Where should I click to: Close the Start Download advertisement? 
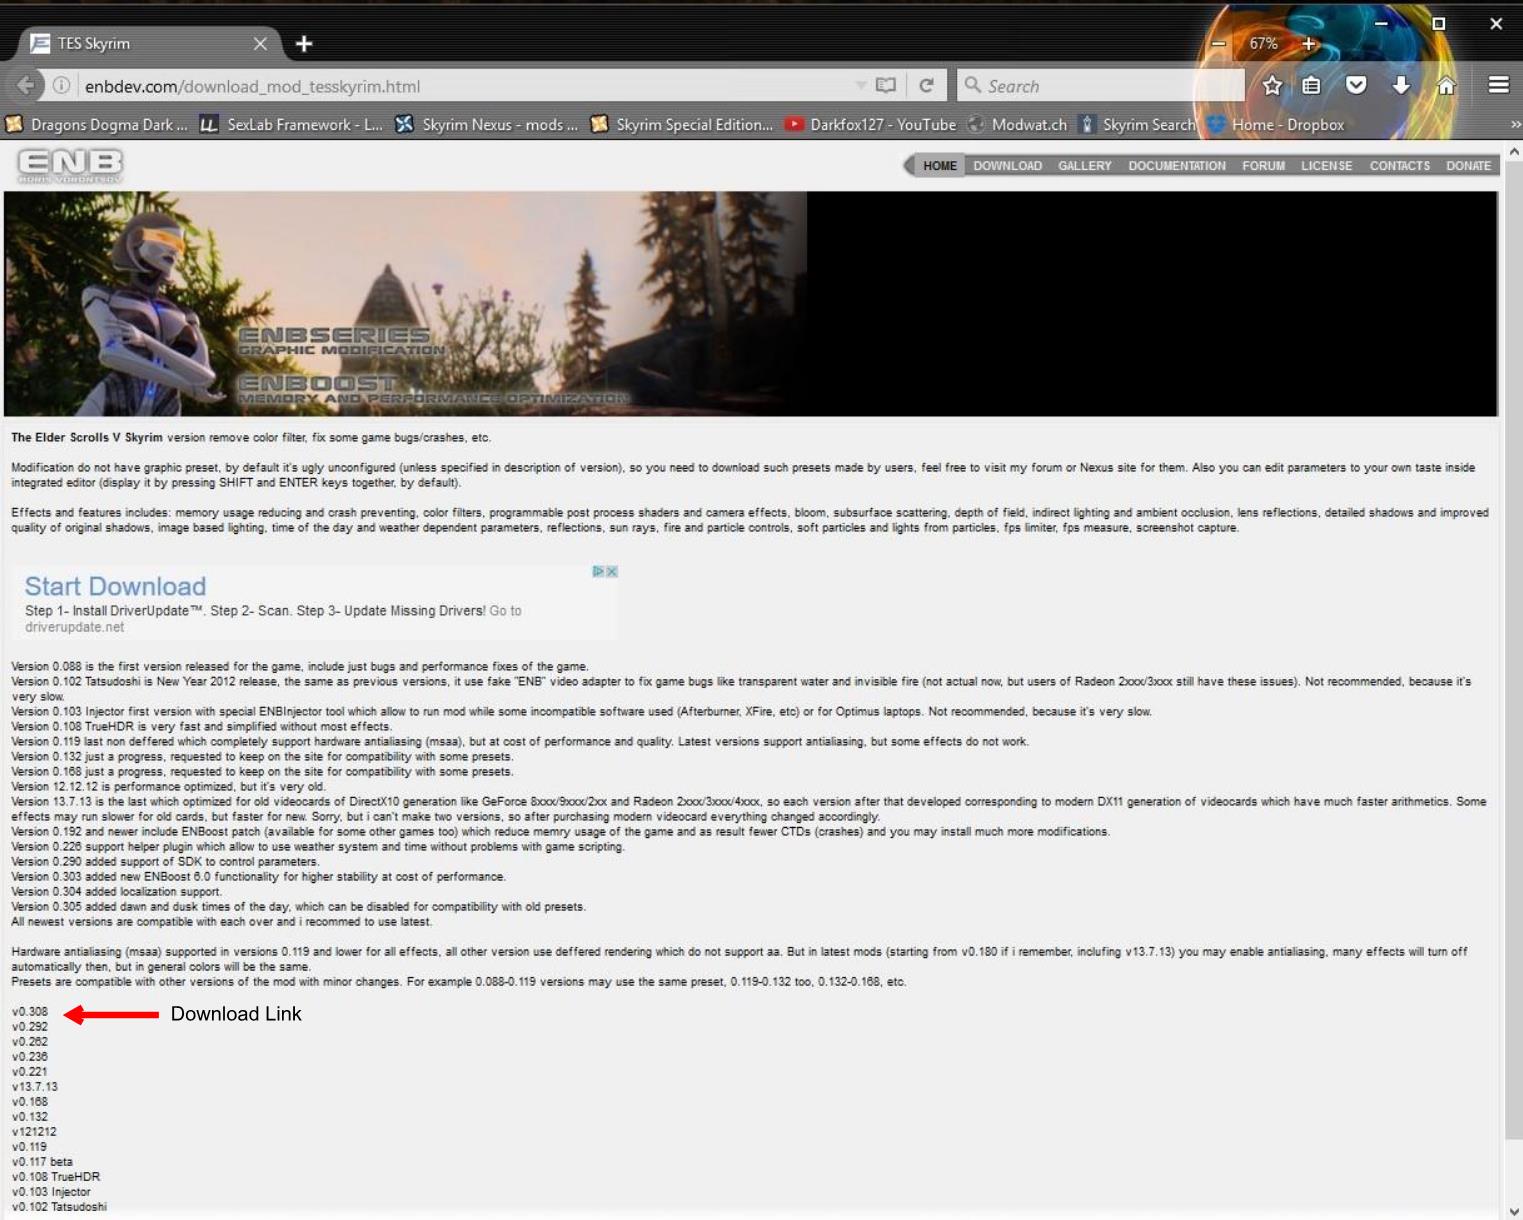pos(612,572)
